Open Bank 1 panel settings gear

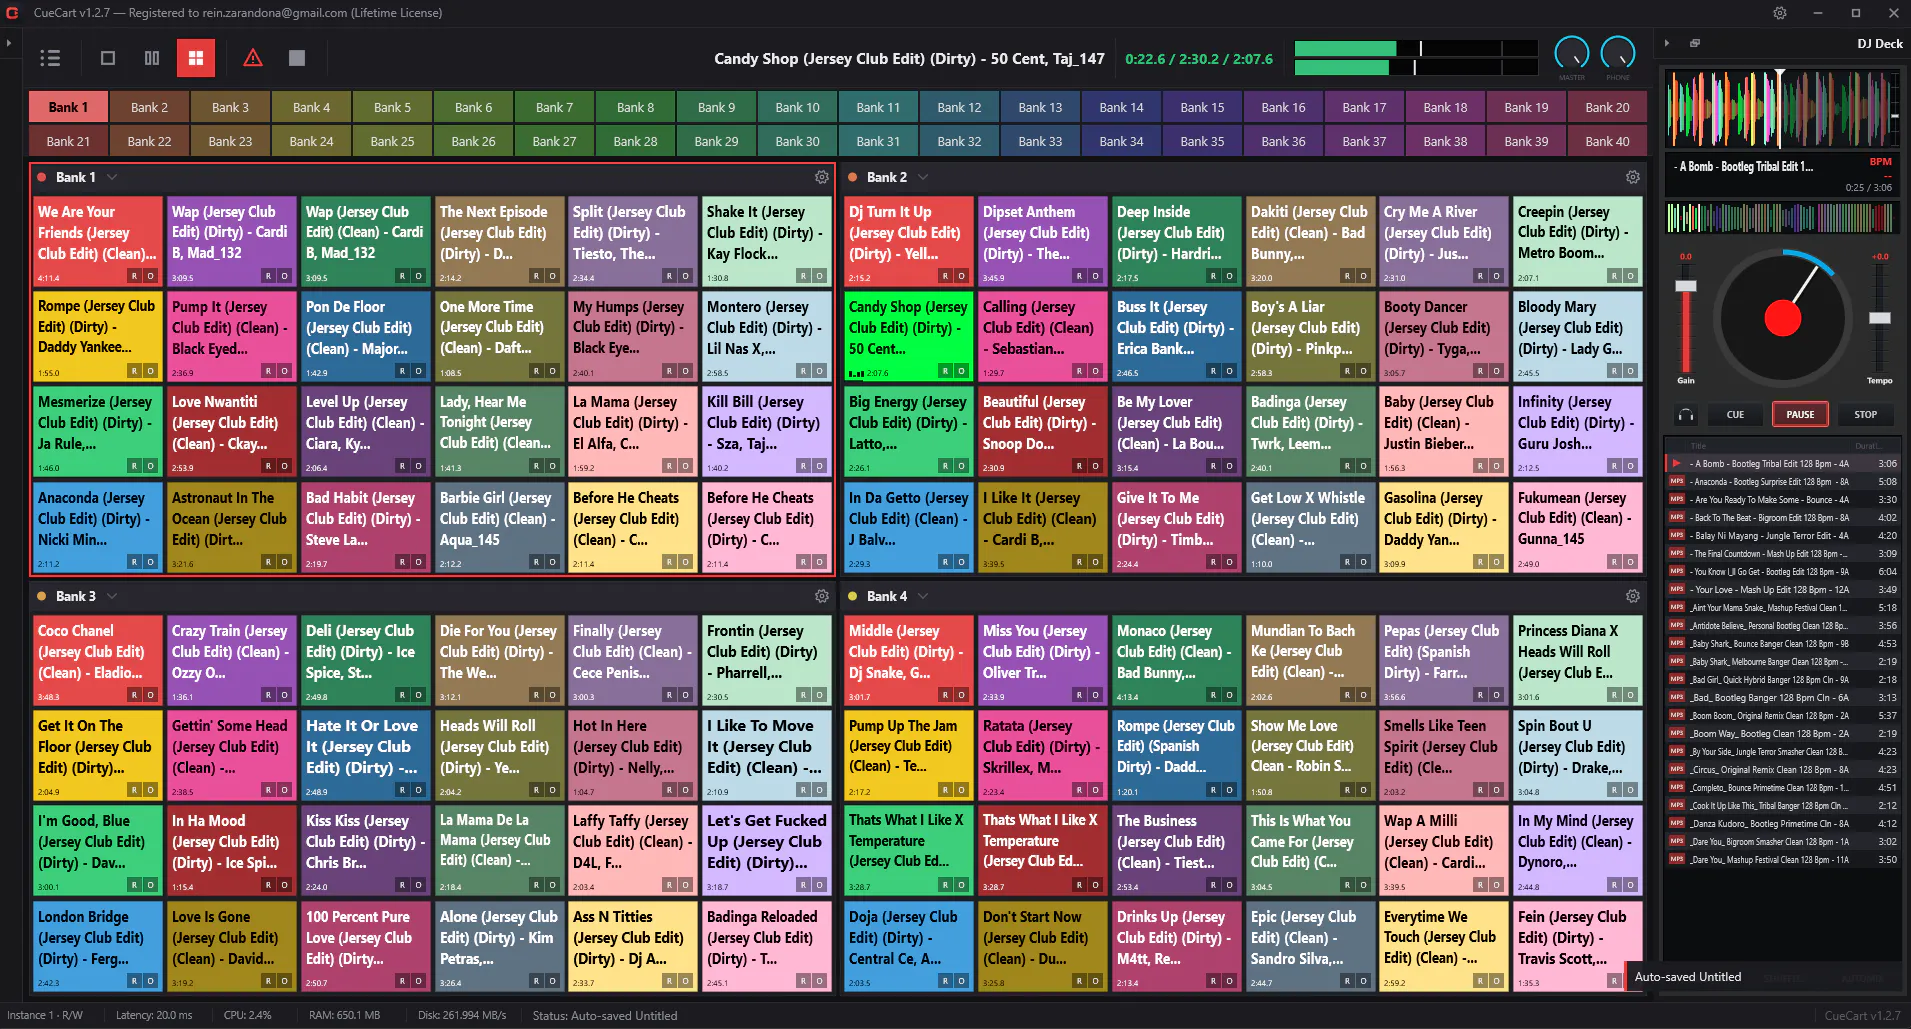click(x=822, y=177)
